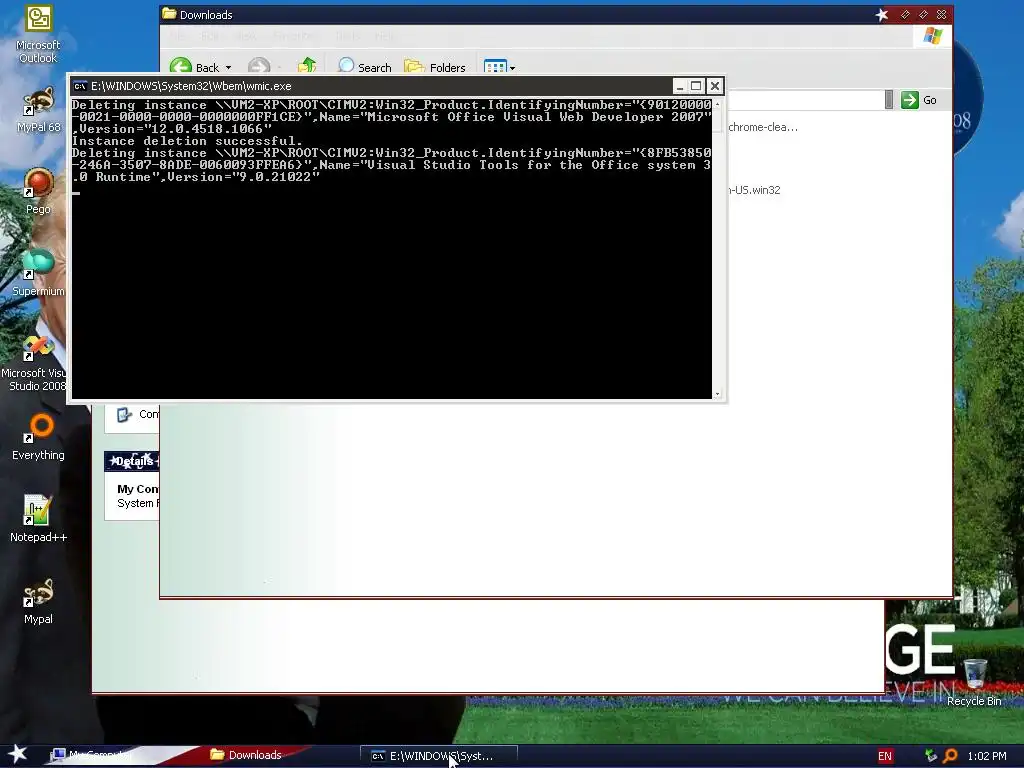Click the Back button in Downloads window
The width and height of the screenshot is (1024, 768).
(195, 67)
